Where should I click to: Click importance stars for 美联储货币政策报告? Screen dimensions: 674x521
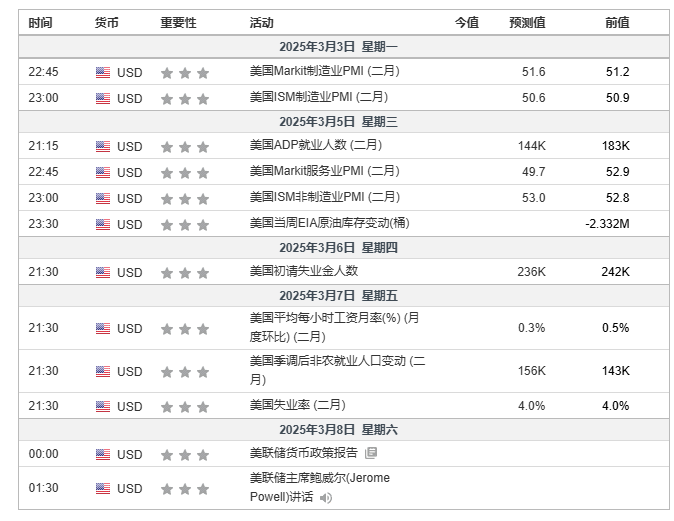coord(184,454)
